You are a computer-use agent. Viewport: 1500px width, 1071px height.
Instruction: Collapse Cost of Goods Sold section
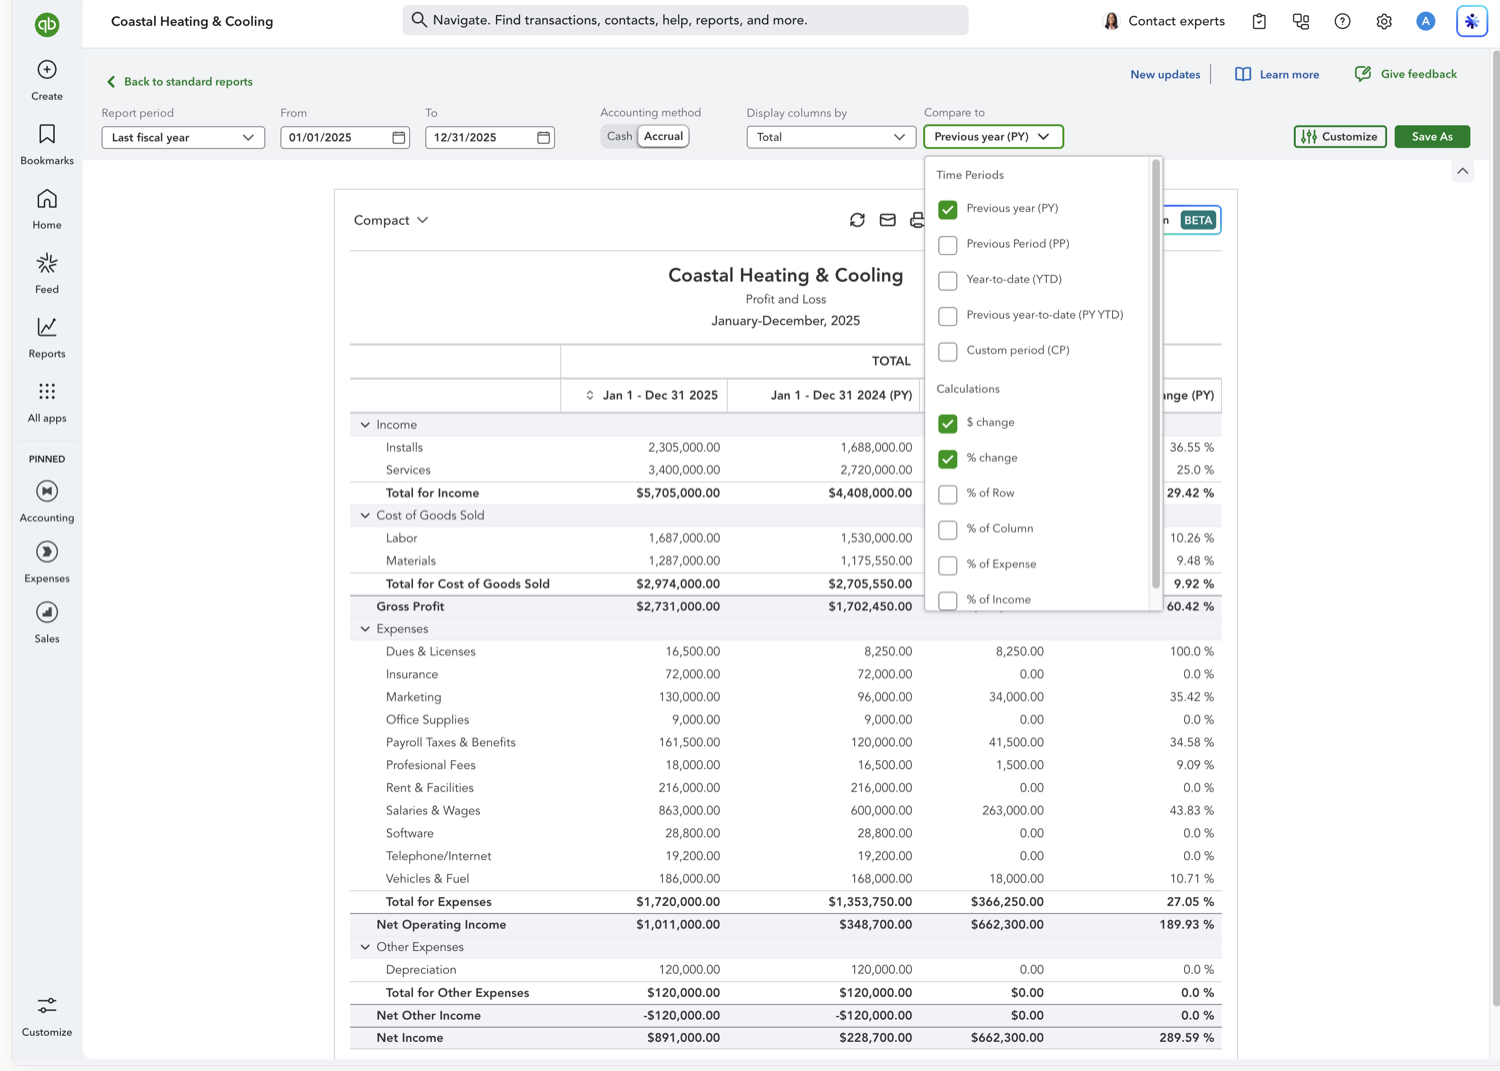[x=365, y=516]
